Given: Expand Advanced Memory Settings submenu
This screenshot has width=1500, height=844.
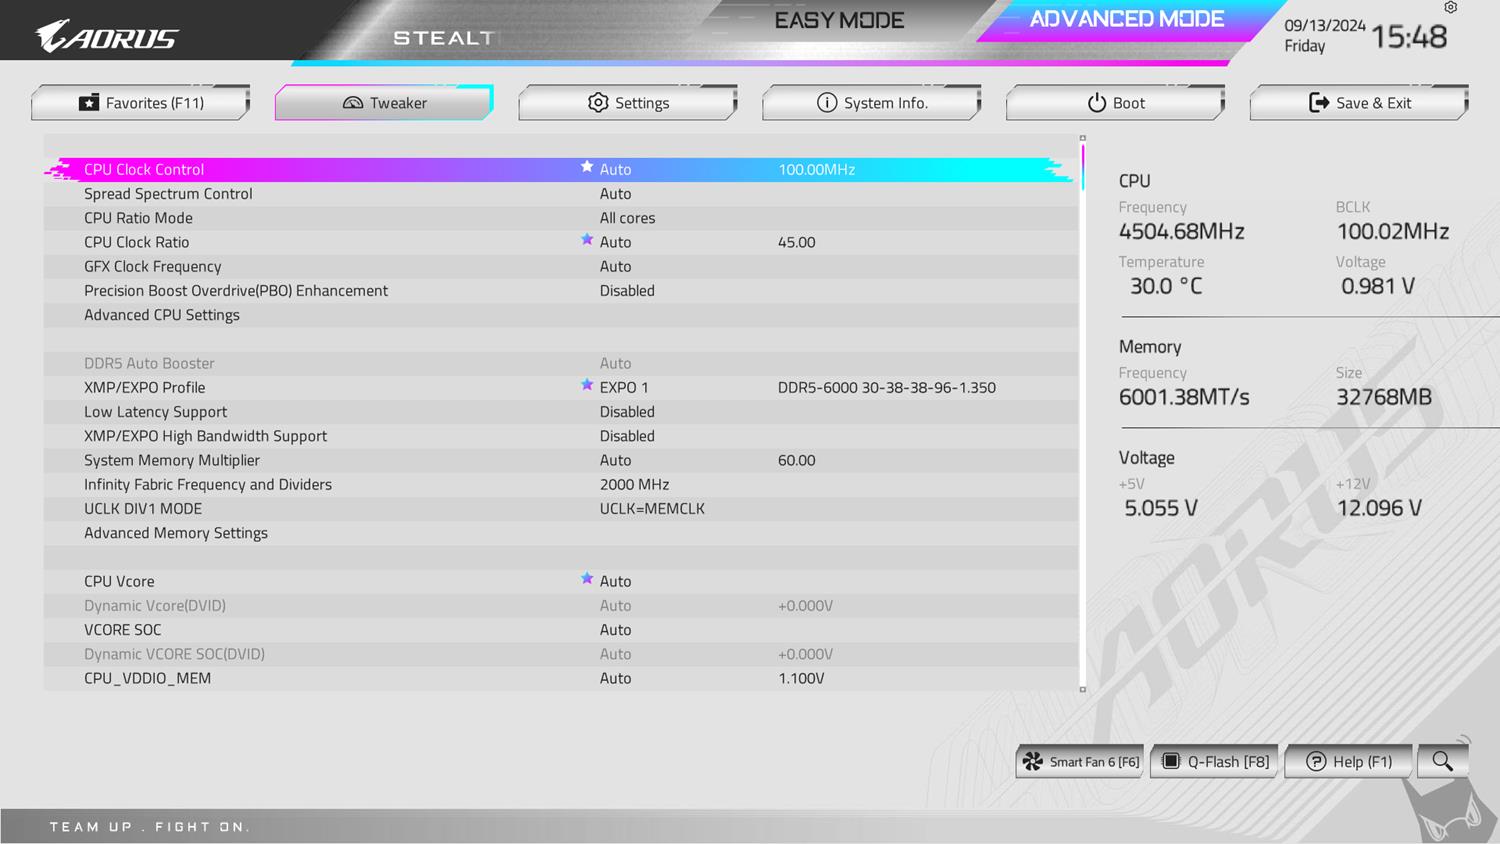Looking at the screenshot, I should [176, 533].
